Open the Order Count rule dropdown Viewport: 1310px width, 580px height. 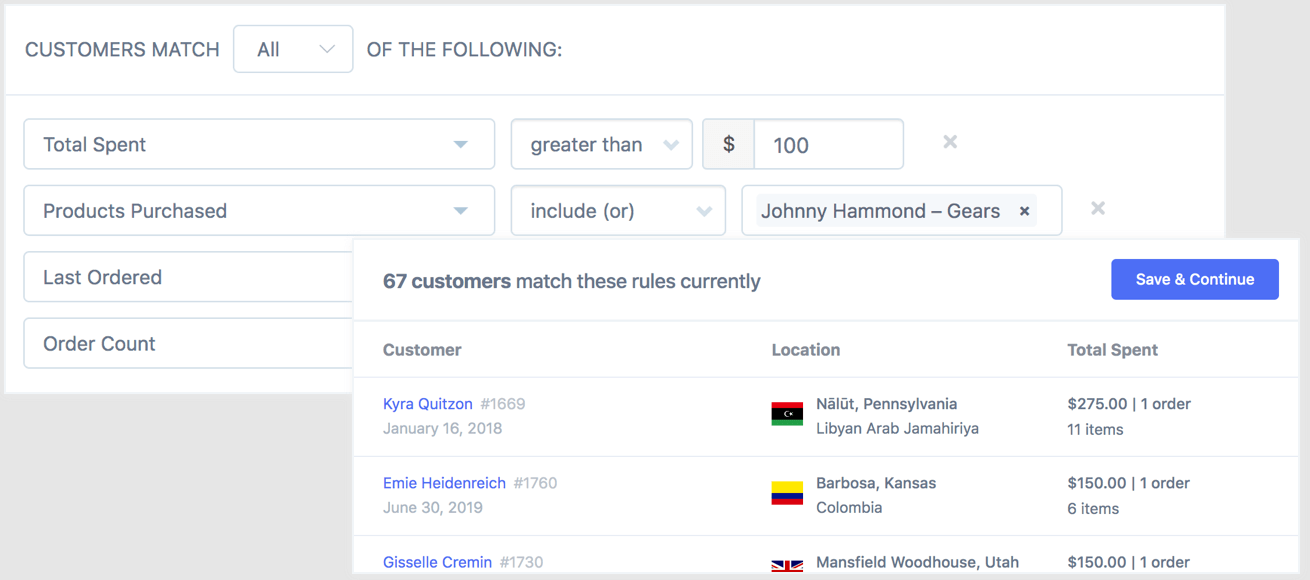point(188,343)
